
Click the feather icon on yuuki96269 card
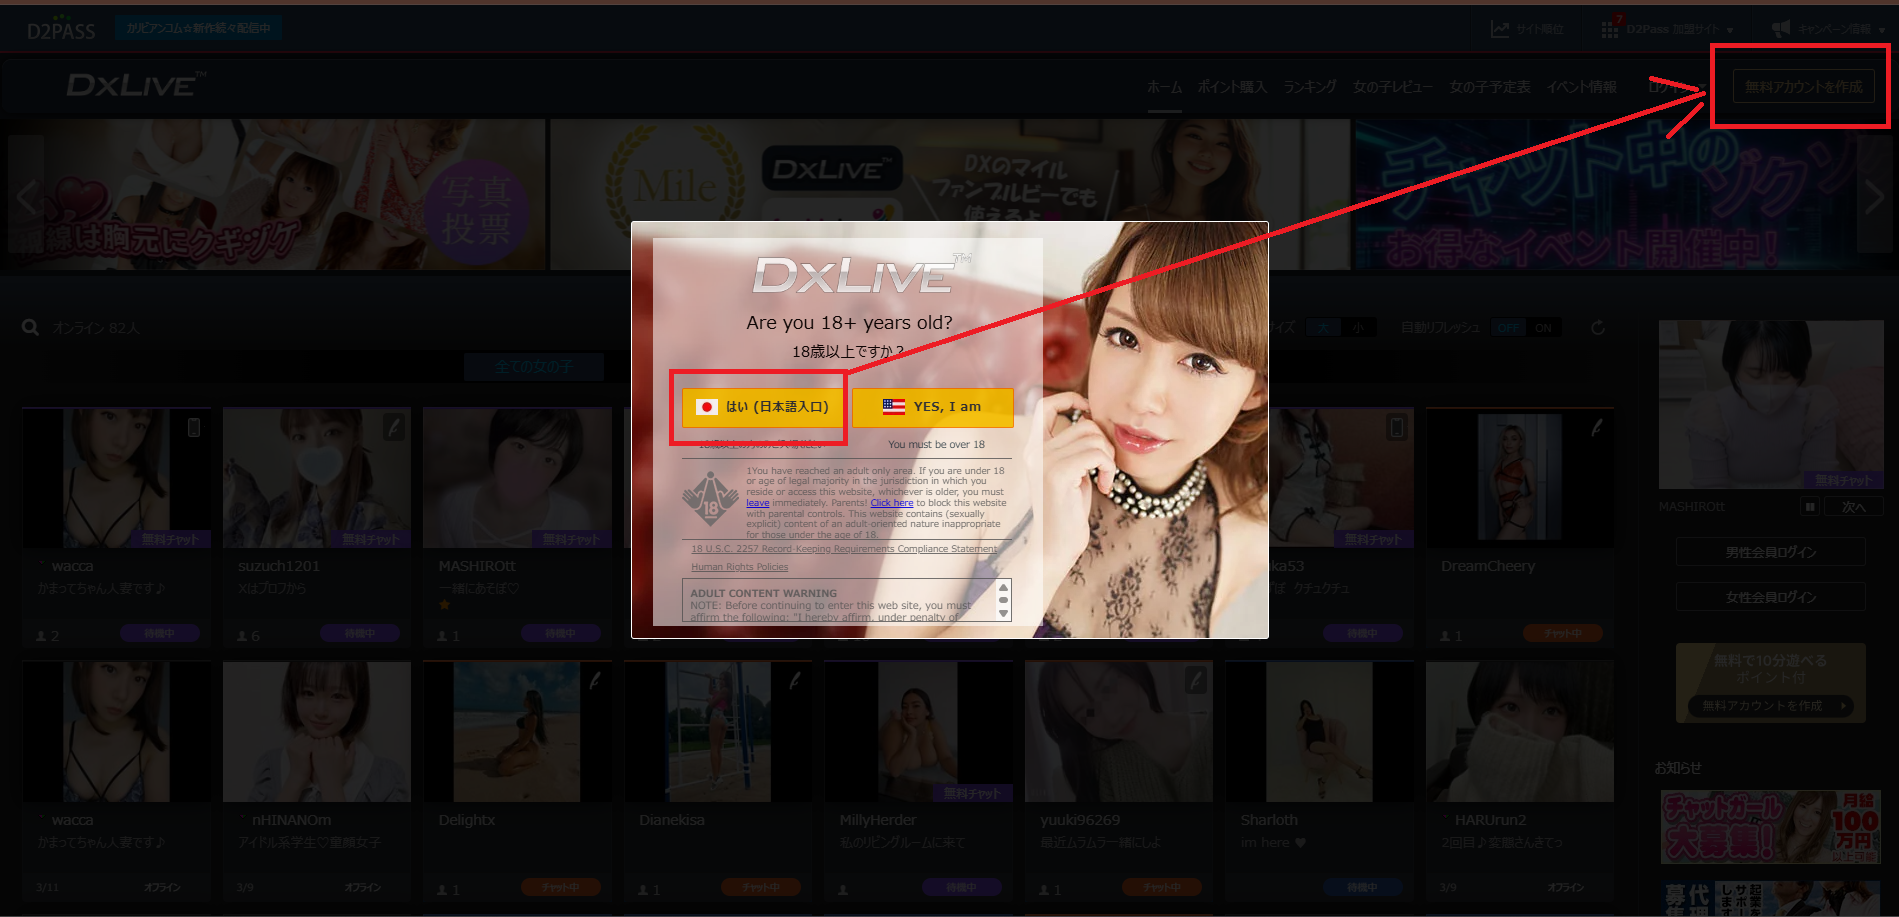[x=1196, y=681]
